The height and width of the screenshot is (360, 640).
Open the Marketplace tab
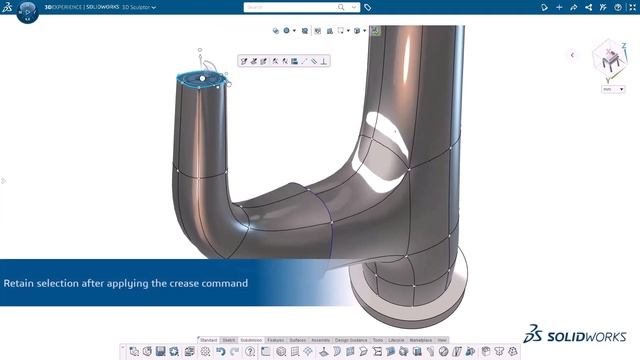tap(420, 340)
